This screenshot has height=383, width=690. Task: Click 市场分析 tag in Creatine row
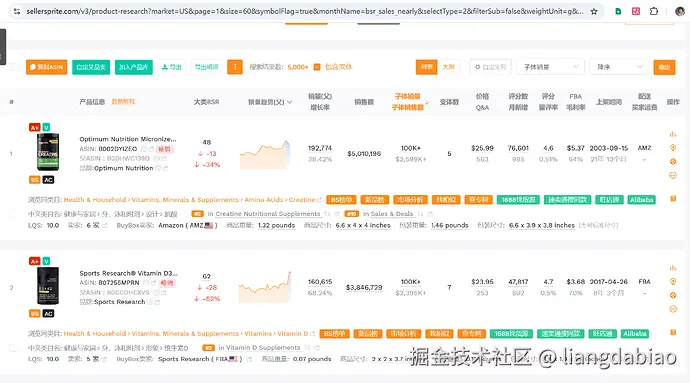coord(410,199)
